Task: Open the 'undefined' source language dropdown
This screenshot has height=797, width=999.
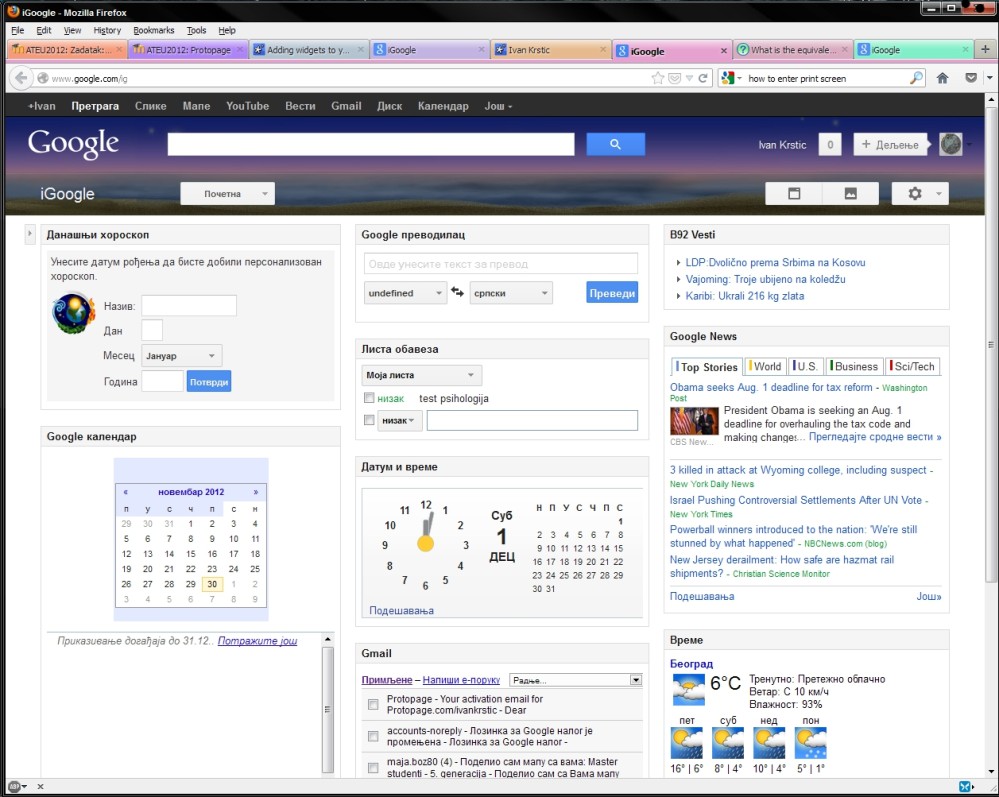Action: coord(405,292)
